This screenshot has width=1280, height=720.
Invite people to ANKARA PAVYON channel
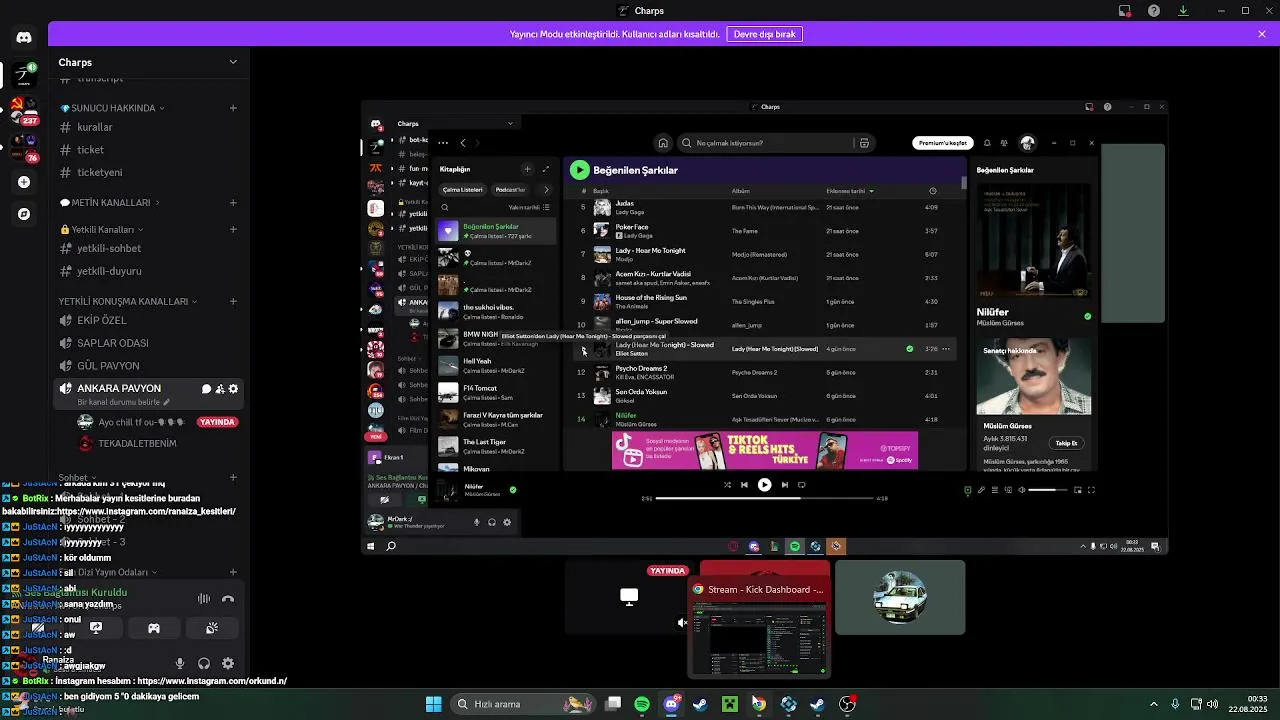click(220, 389)
